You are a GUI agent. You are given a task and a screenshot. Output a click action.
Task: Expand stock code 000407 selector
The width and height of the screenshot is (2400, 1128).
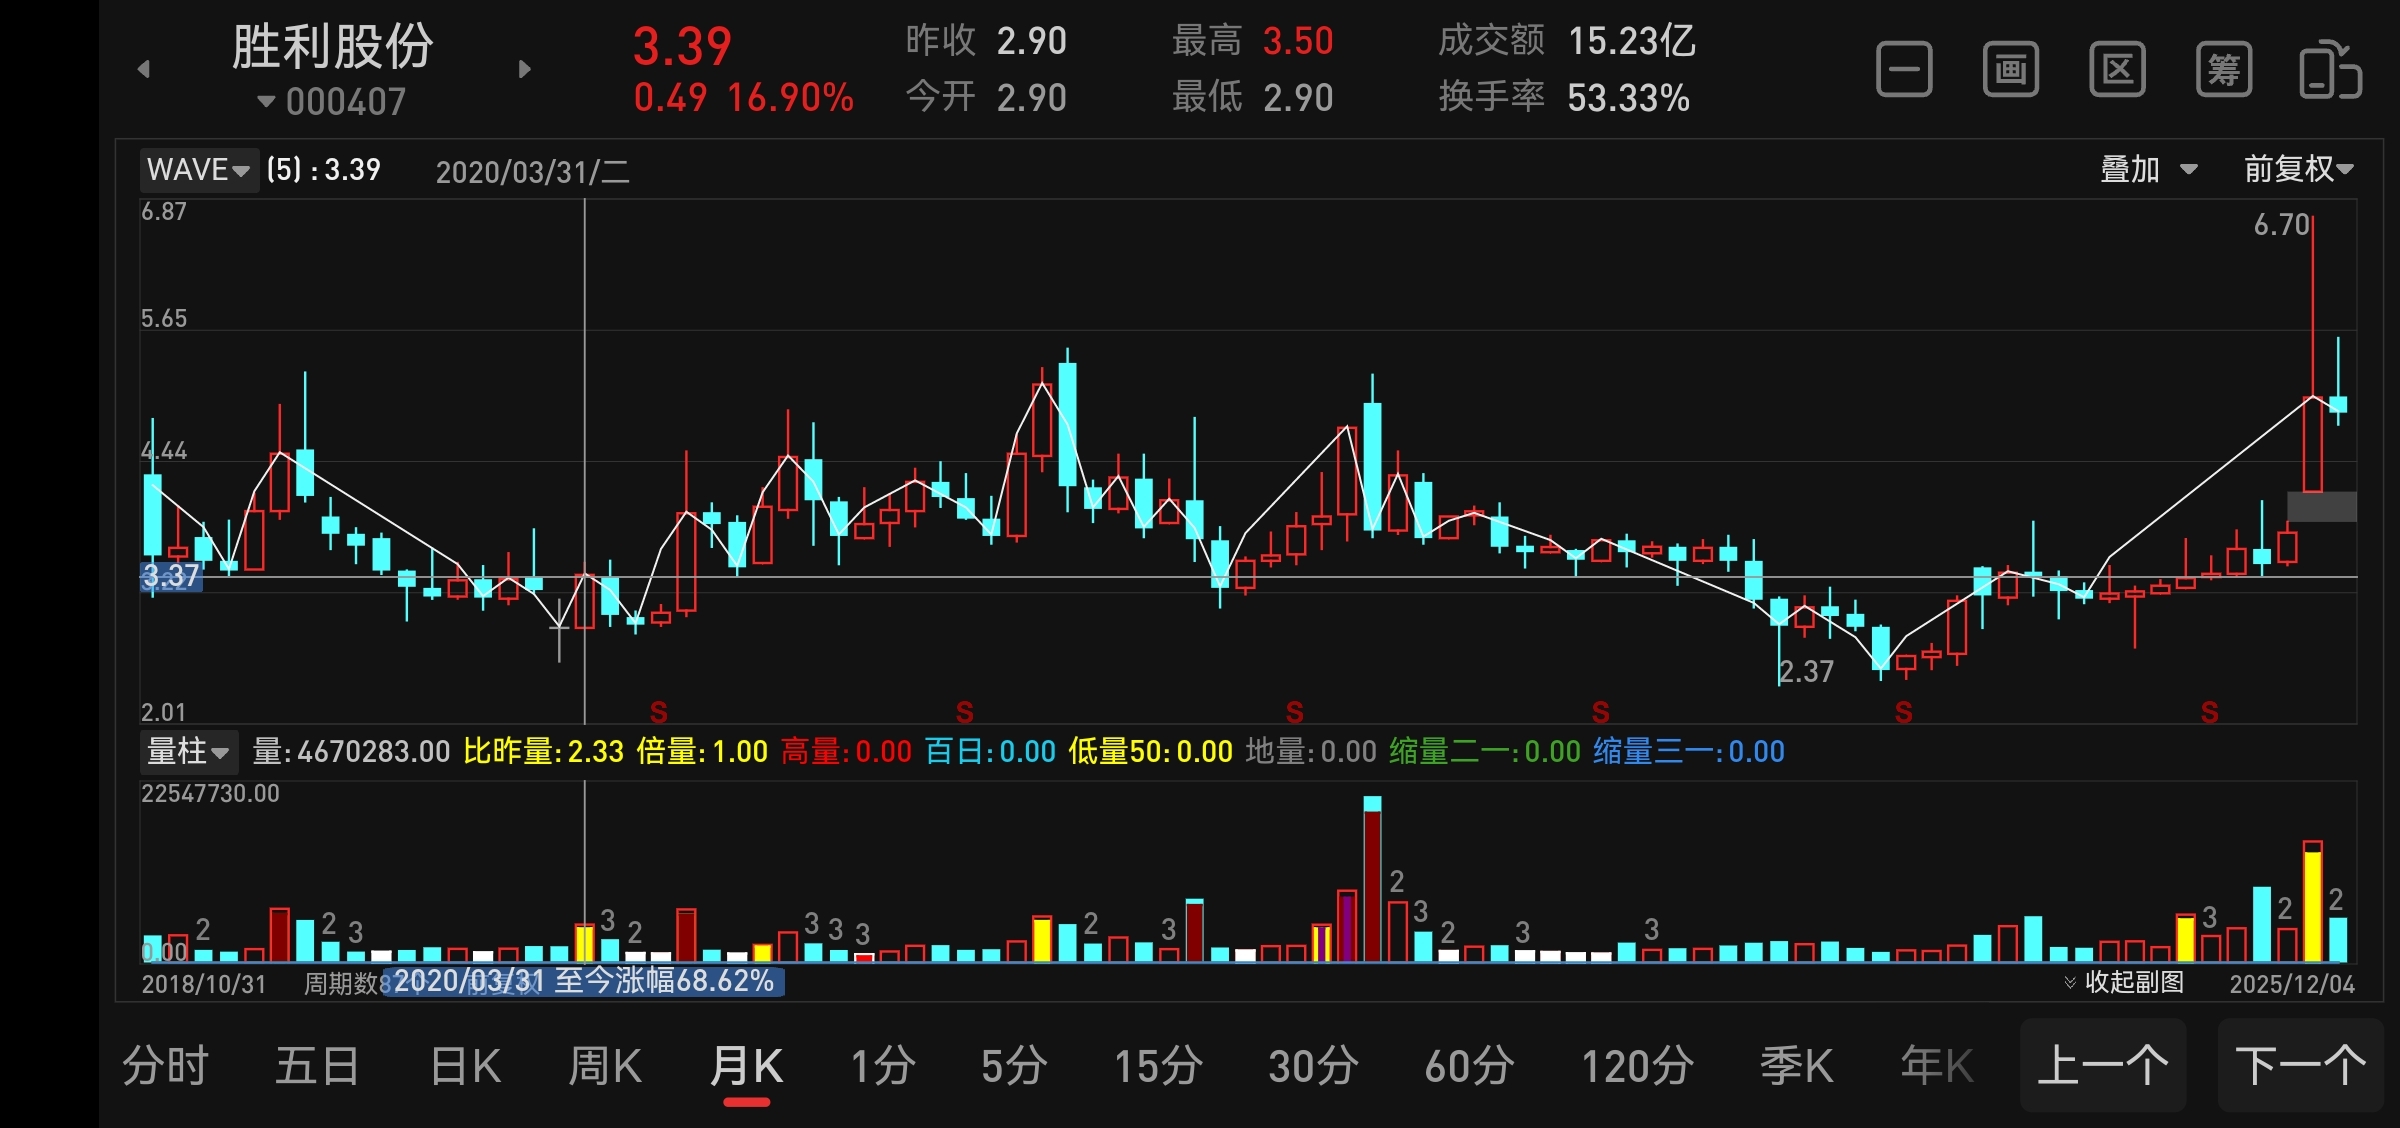[x=332, y=102]
